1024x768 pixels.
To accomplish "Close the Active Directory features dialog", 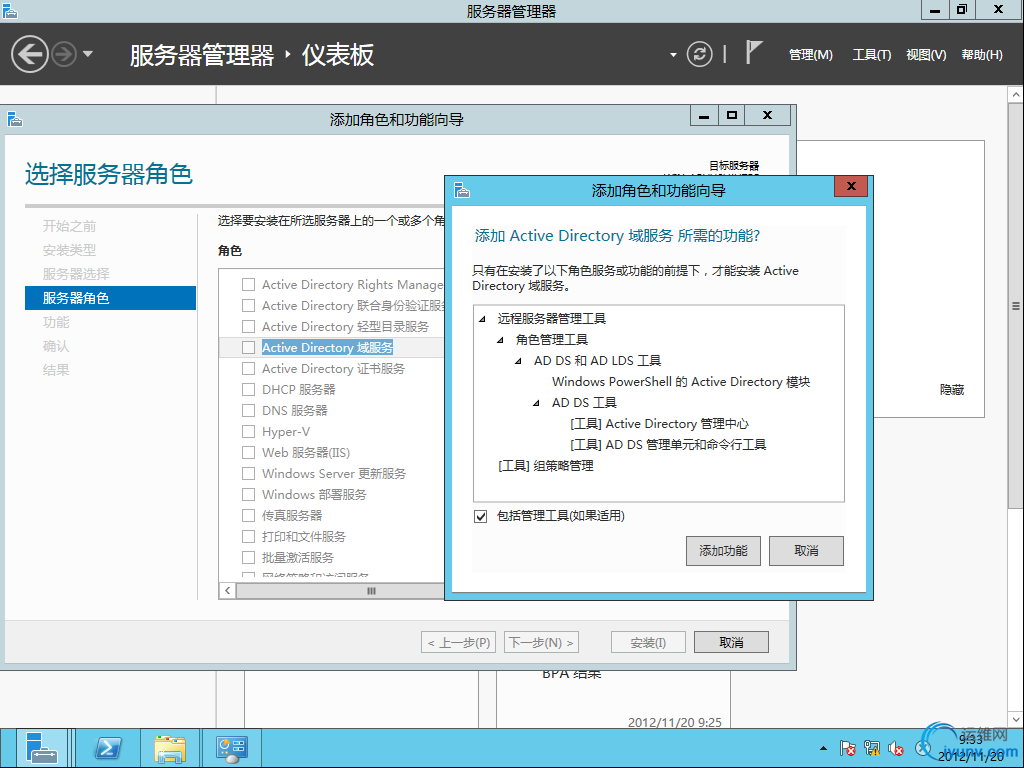I will click(x=851, y=186).
